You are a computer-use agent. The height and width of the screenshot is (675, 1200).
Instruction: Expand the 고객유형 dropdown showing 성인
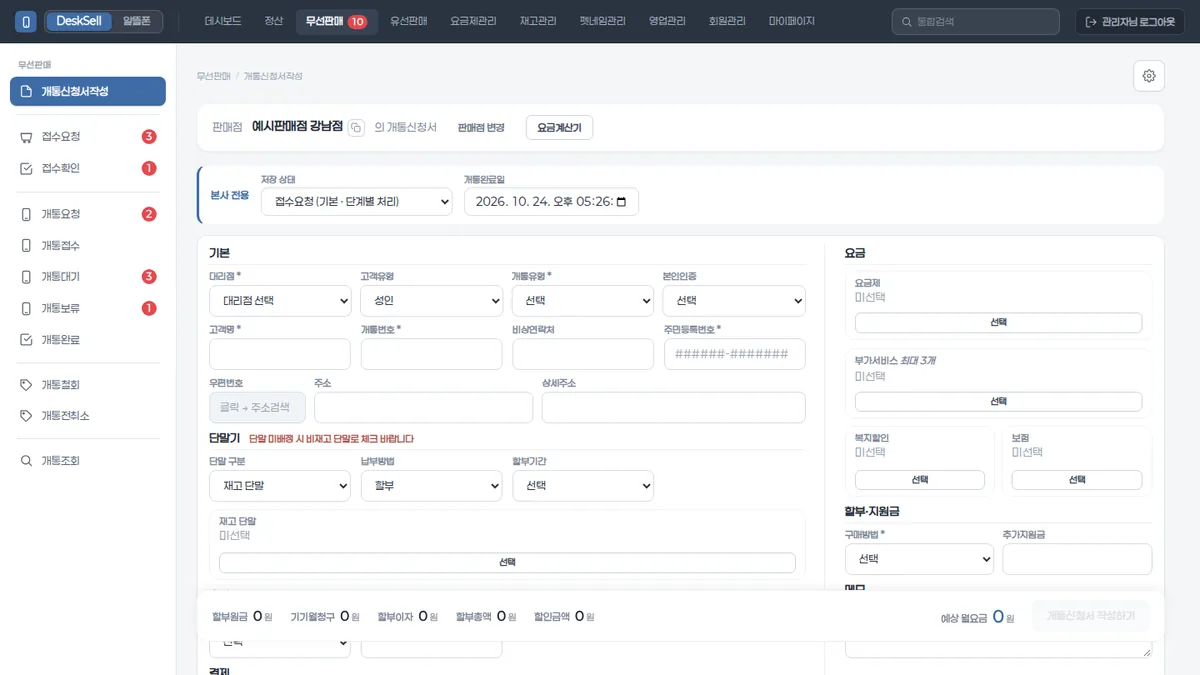431,300
